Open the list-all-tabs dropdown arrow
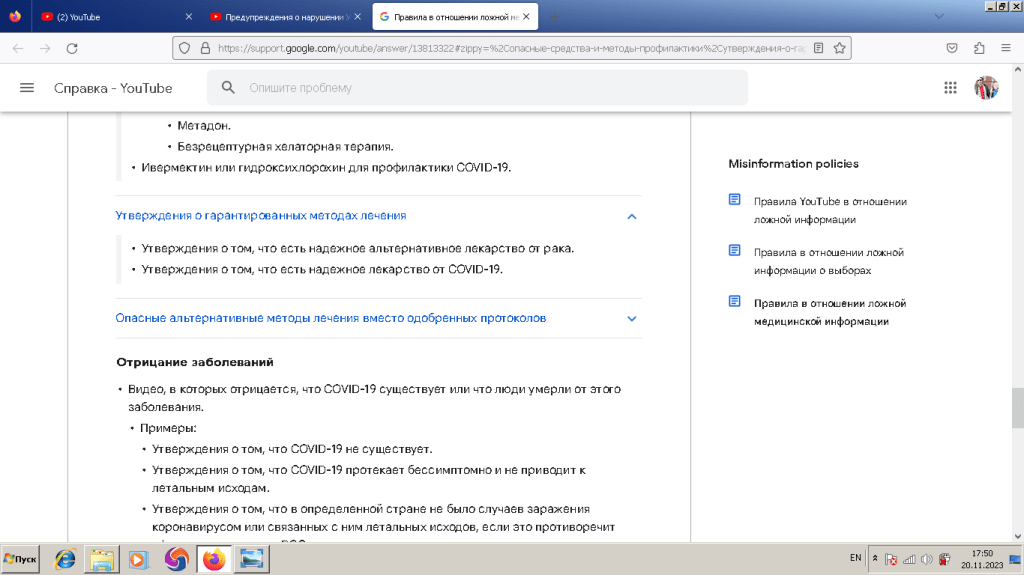1024x575 pixels. [938, 17]
